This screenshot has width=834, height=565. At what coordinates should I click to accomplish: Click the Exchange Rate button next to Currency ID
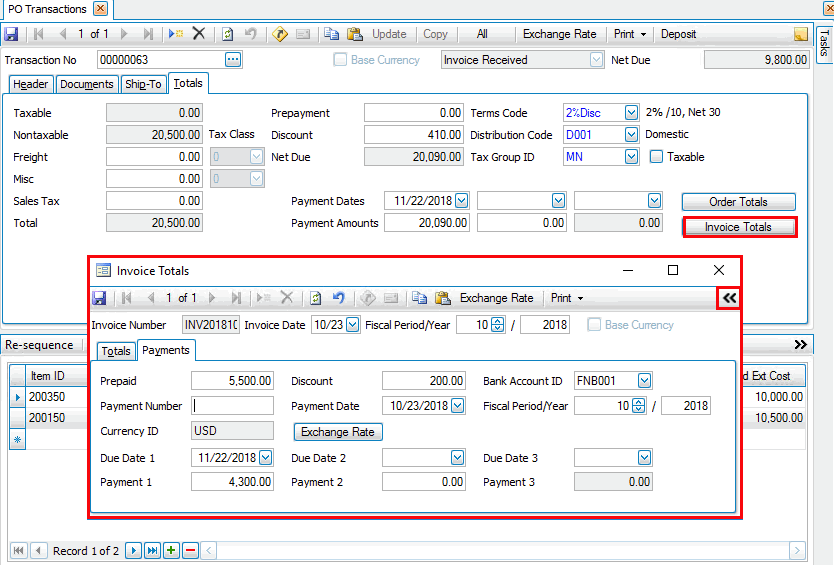338,432
